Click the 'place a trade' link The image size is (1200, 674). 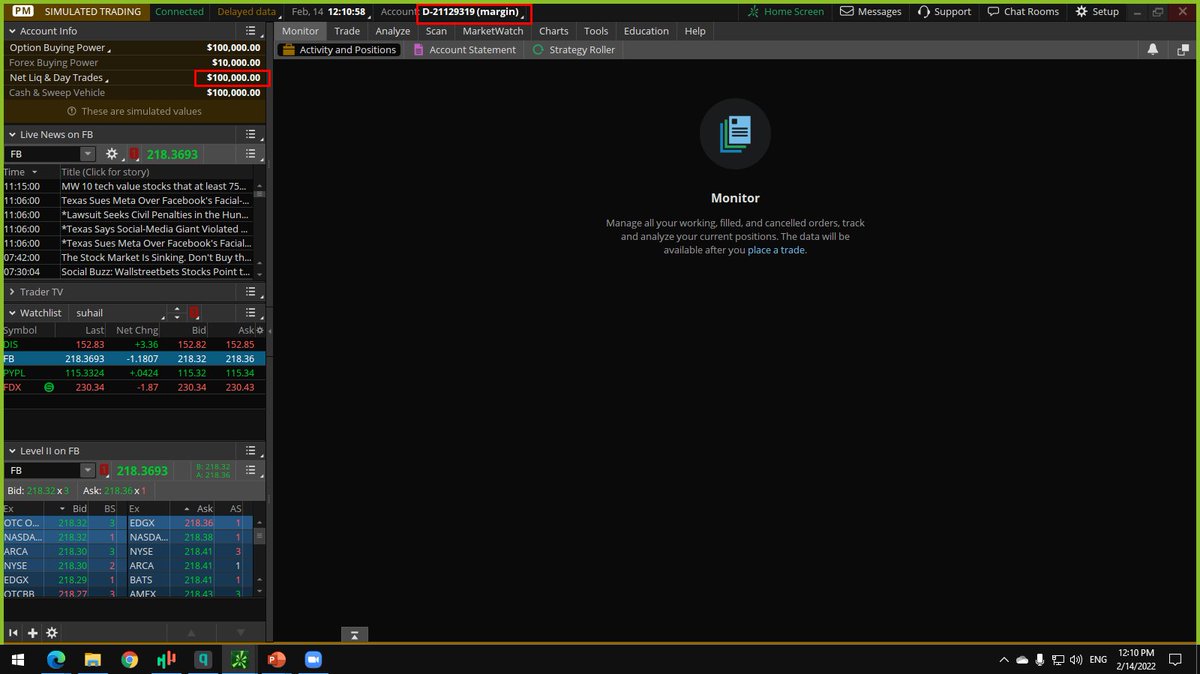(x=776, y=250)
